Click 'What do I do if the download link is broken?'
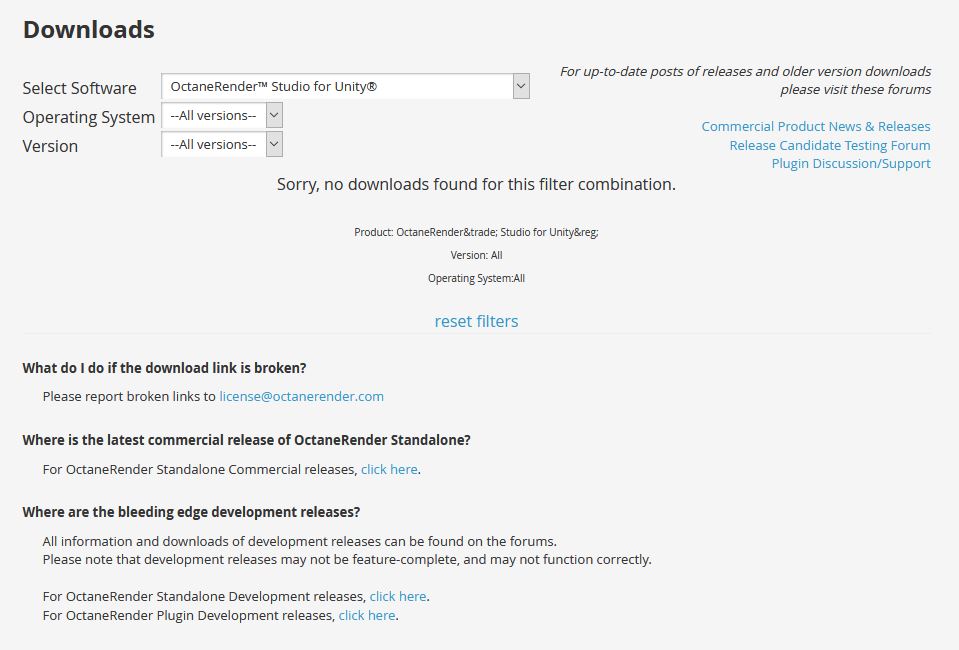Image resolution: width=959 pixels, height=650 pixels. click(x=165, y=368)
